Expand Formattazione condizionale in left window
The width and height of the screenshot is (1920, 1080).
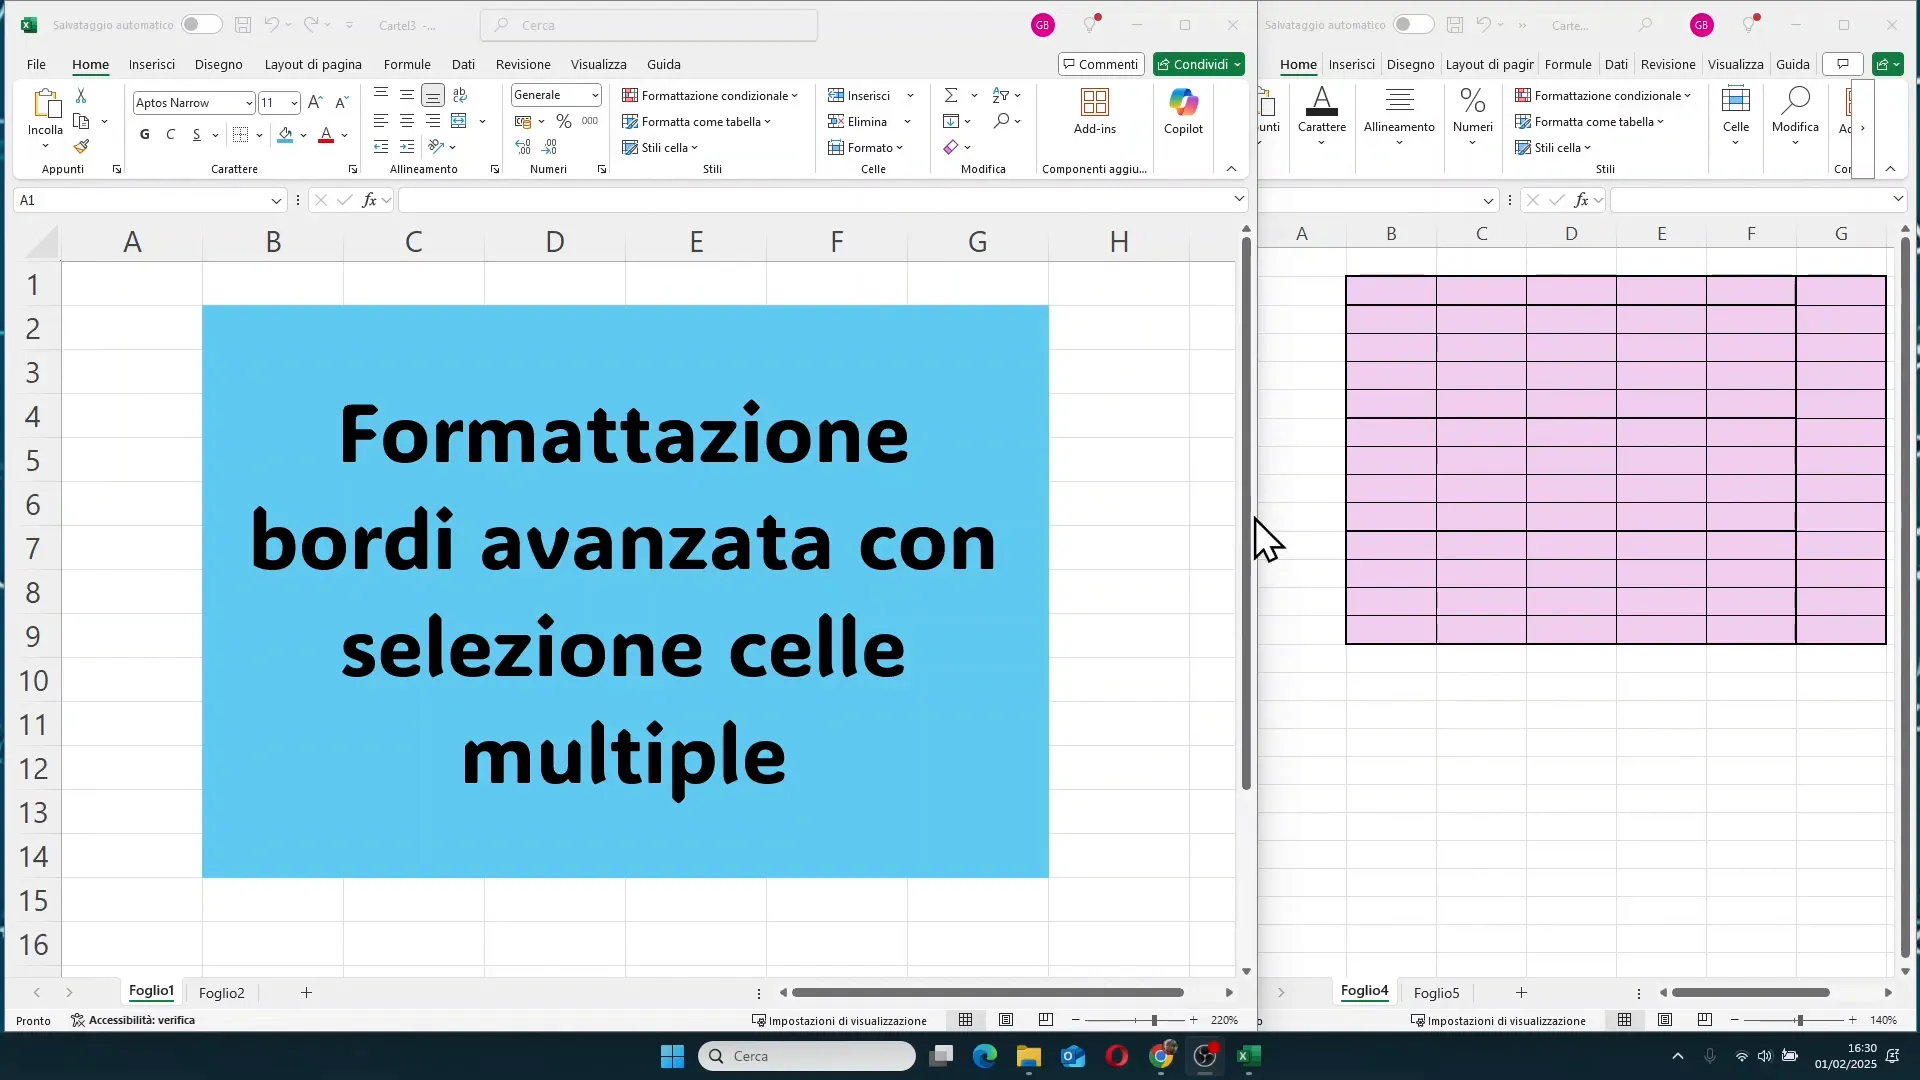(x=710, y=95)
